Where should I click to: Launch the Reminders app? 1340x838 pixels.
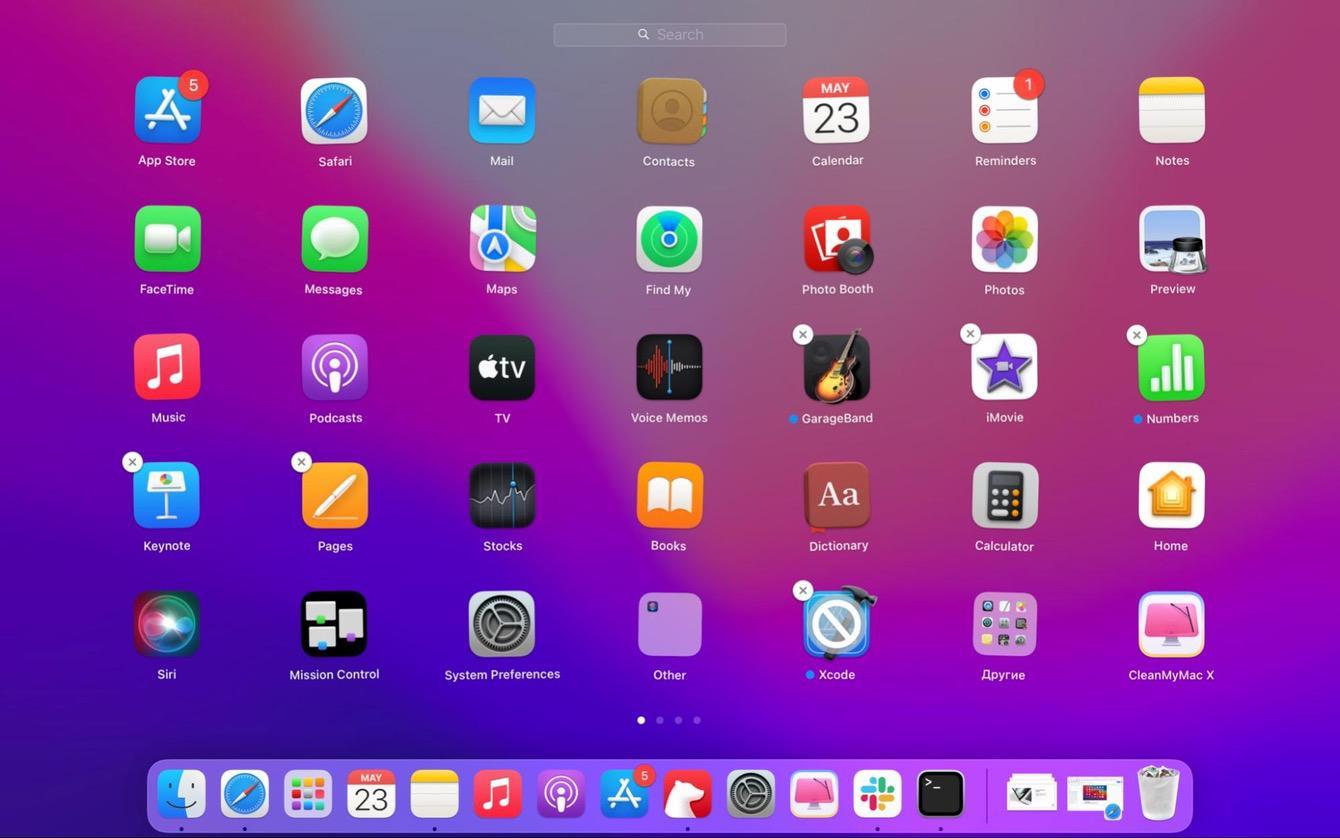point(1004,111)
